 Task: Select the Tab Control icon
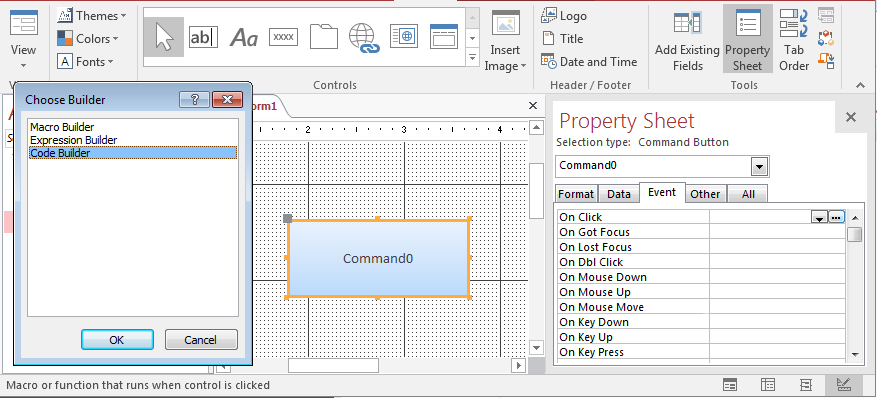(x=324, y=37)
